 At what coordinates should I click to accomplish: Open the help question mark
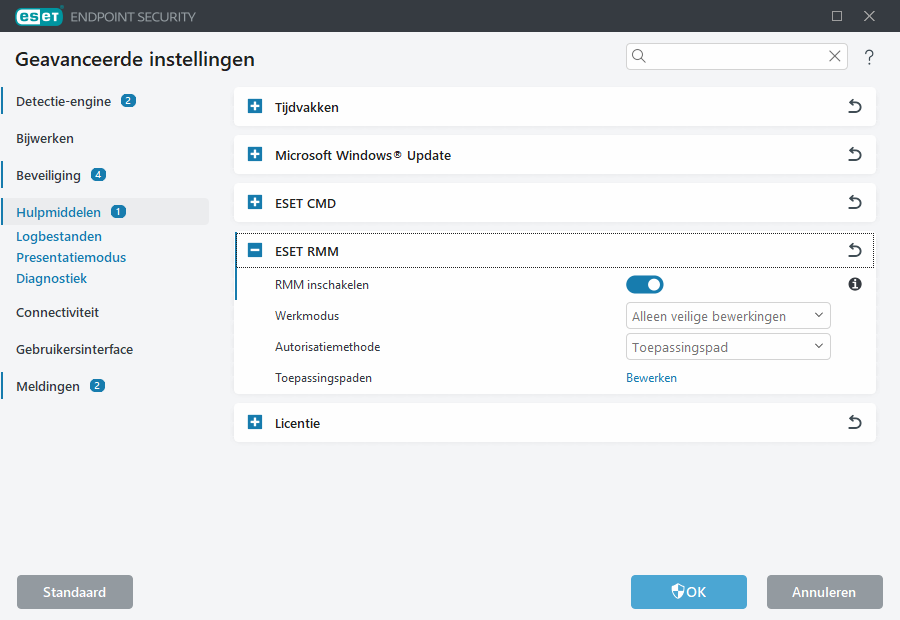pyautogui.click(x=869, y=57)
